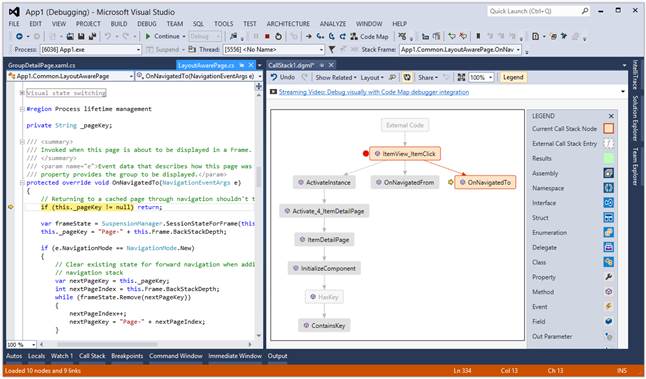Zoom to fit using the code map toolbar icon
The image size is (646, 379).
(x=461, y=77)
